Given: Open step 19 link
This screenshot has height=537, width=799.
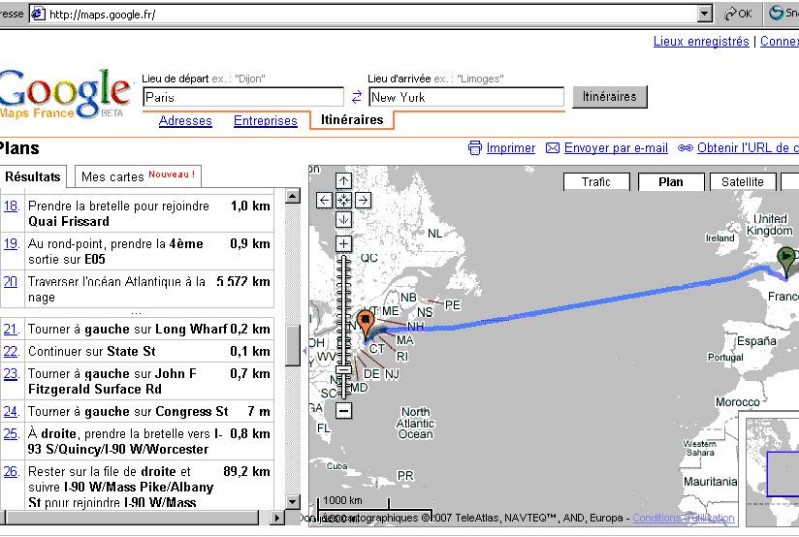Looking at the screenshot, I should tap(11, 244).
